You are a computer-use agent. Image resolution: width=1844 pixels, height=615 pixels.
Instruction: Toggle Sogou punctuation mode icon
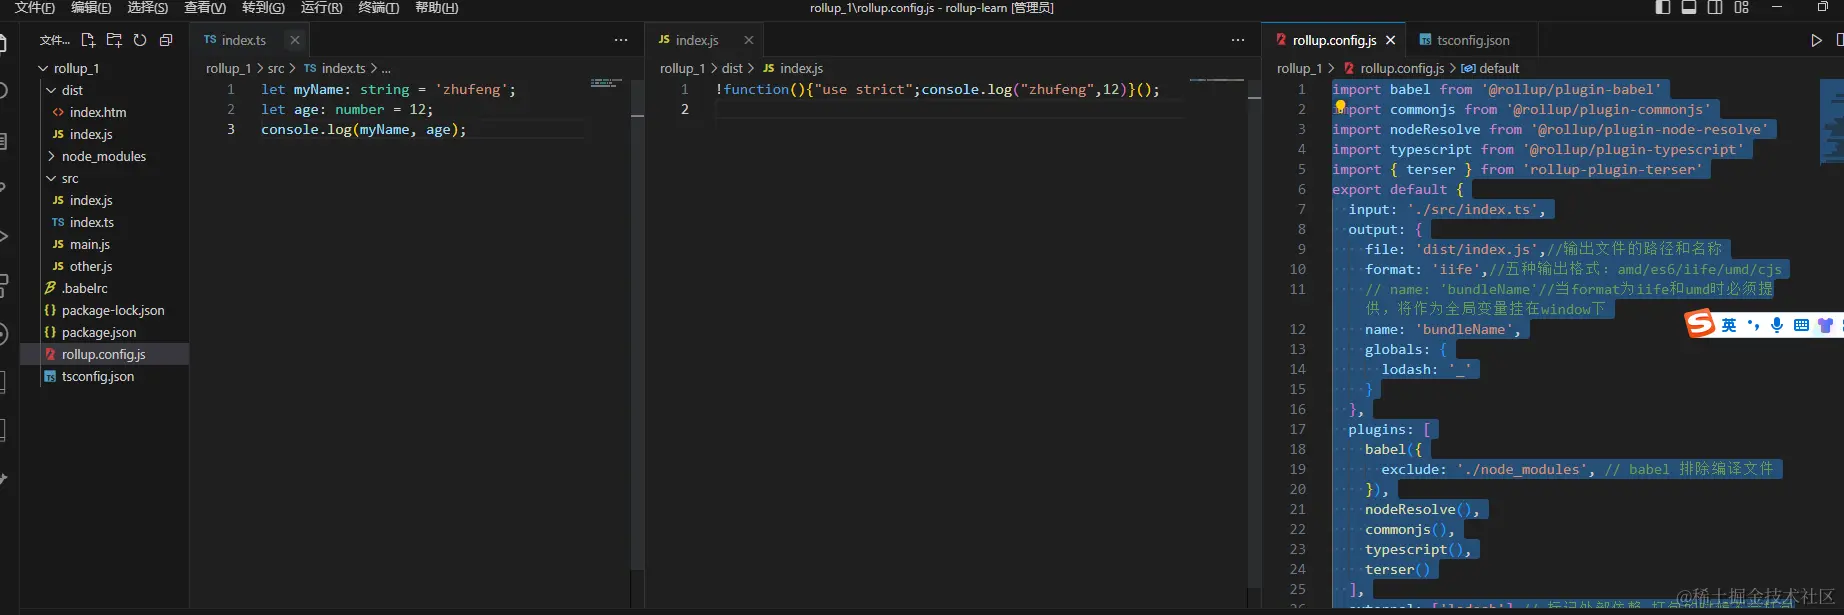(1753, 325)
